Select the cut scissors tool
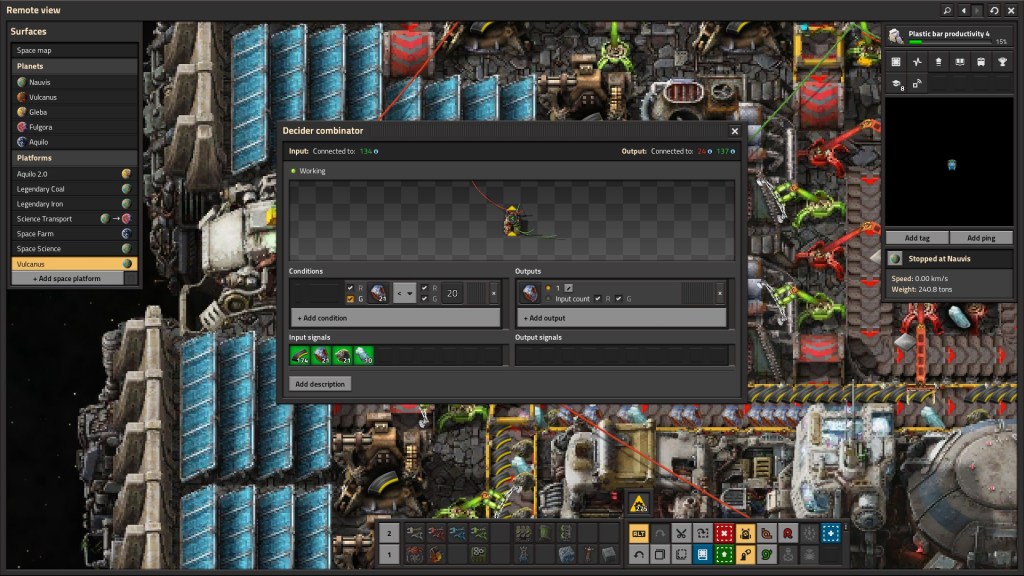This screenshot has width=1024, height=576. [681, 533]
